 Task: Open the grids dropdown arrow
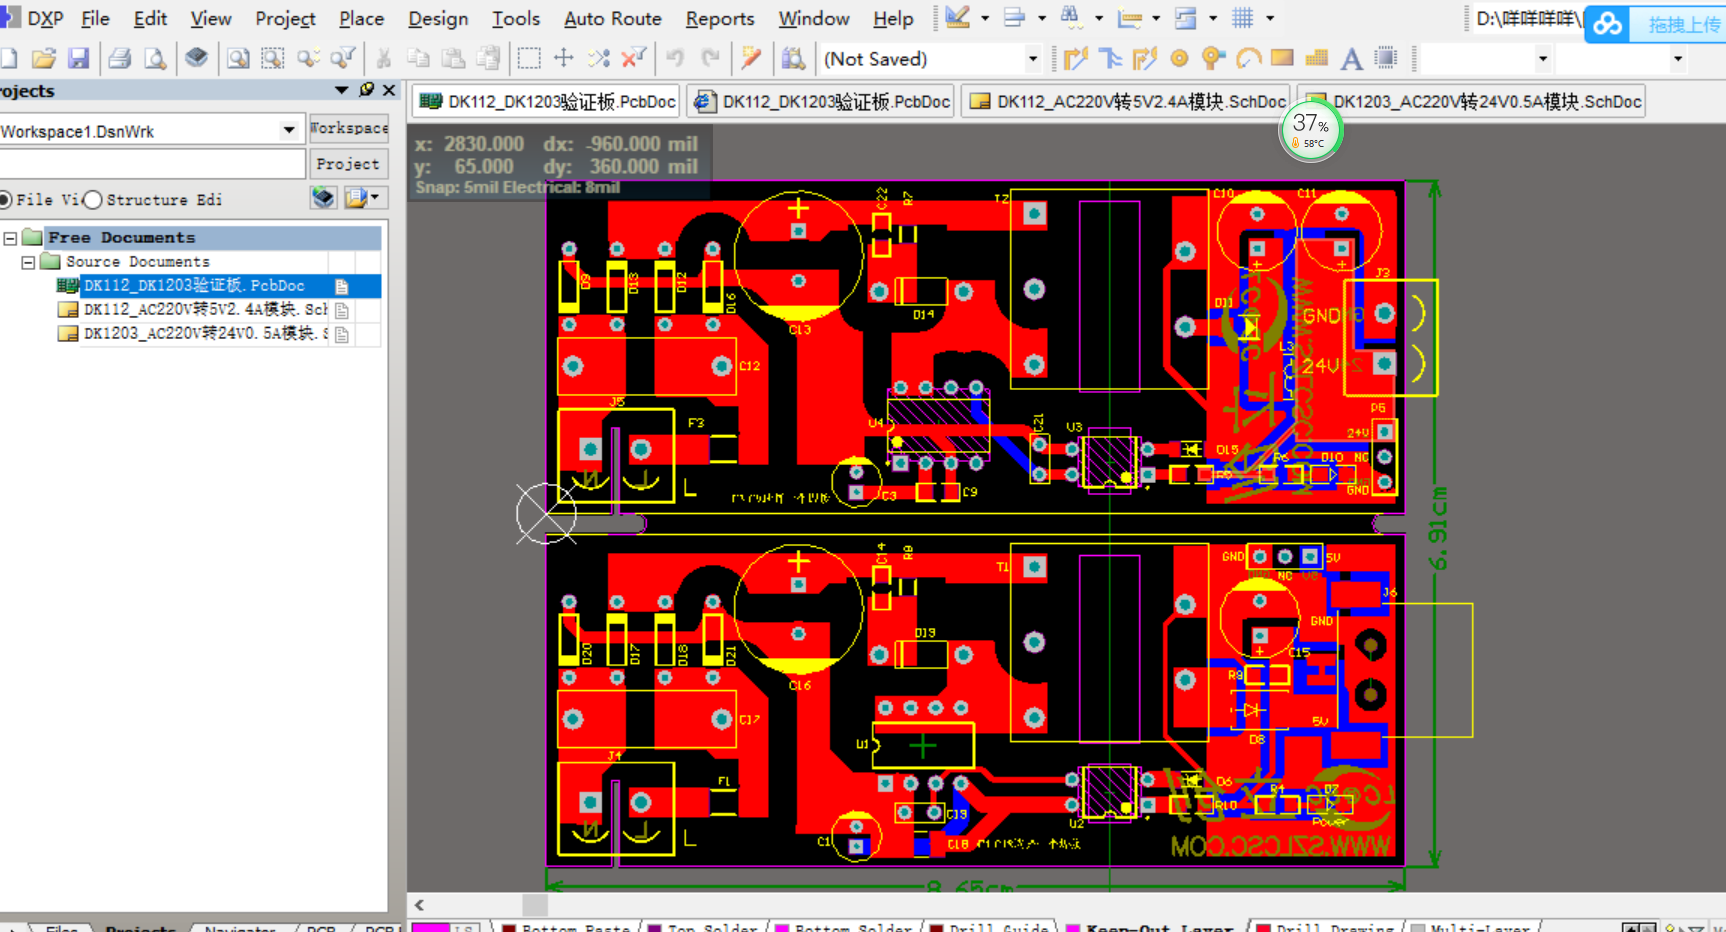pyautogui.click(x=1271, y=18)
